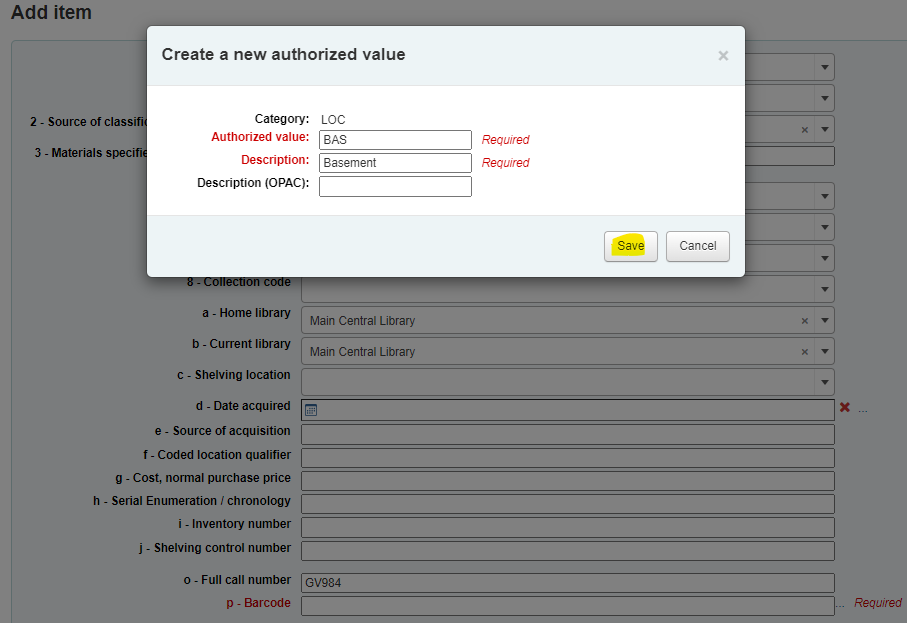The width and height of the screenshot is (907, 623).
Task: Click the Coded location qualifier field
Action: [x=567, y=458]
